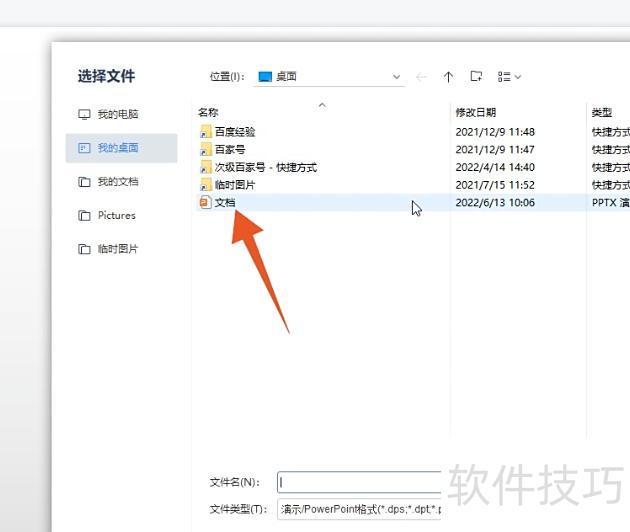Select 我的桌面 in the sidebar
Viewport: 630px width, 532px height.
pyautogui.click(x=121, y=148)
